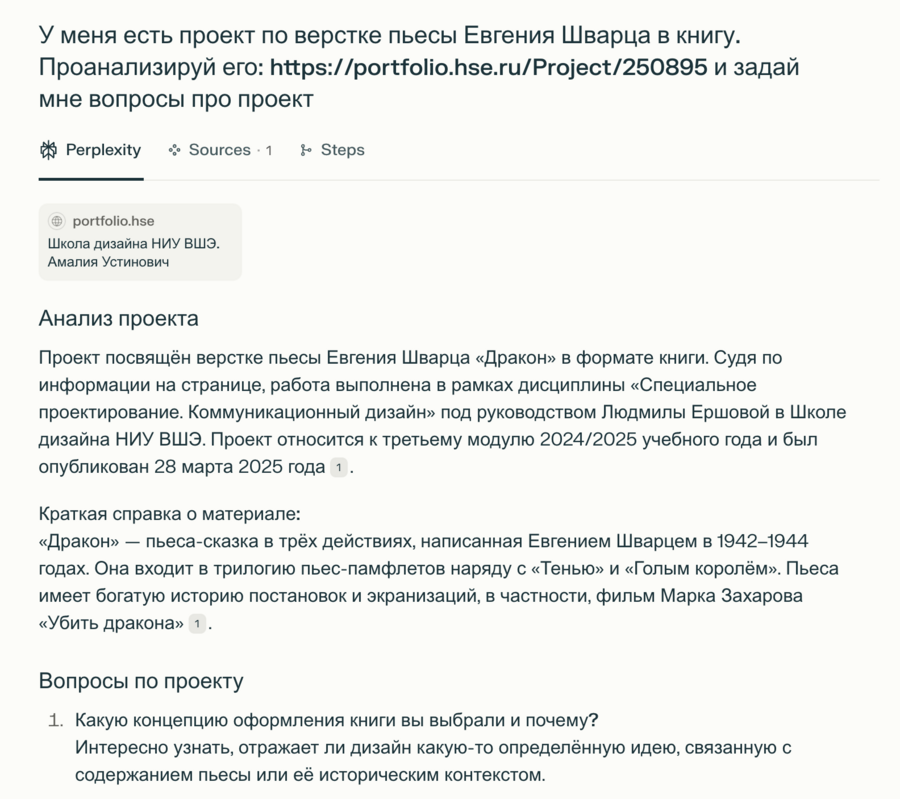Click the globe icon on the source card
Viewport: 900px width, 799px height.
pyautogui.click(x=57, y=221)
